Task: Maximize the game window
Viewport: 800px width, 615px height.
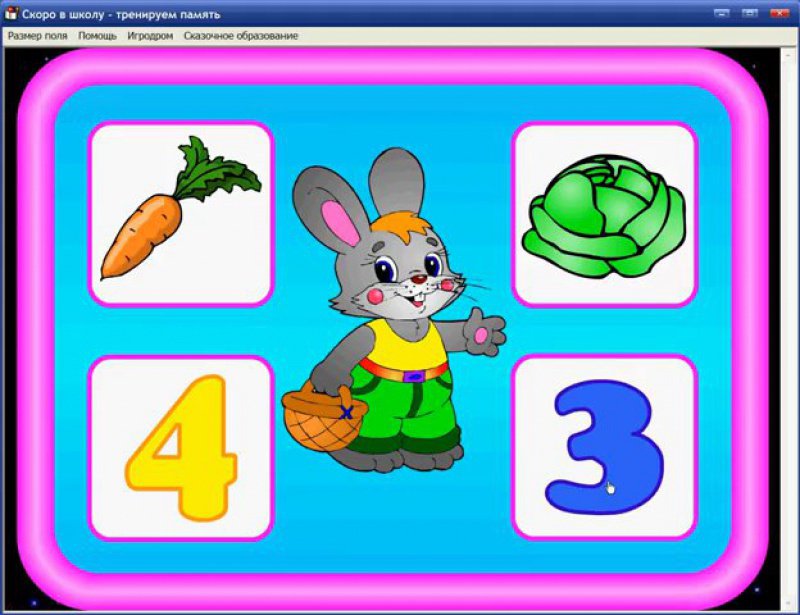Action: click(x=749, y=13)
